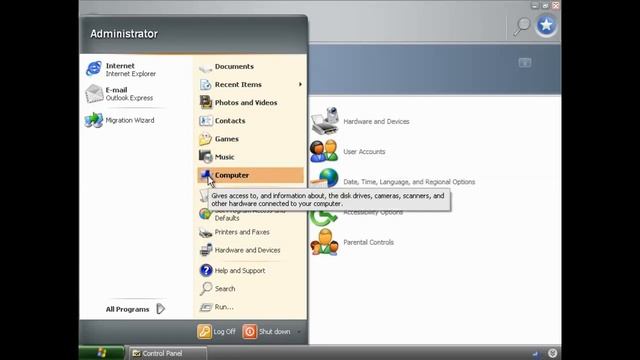Select Help and Support label
The height and width of the screenshot is (360, 640).
click(x=240, y=271)
